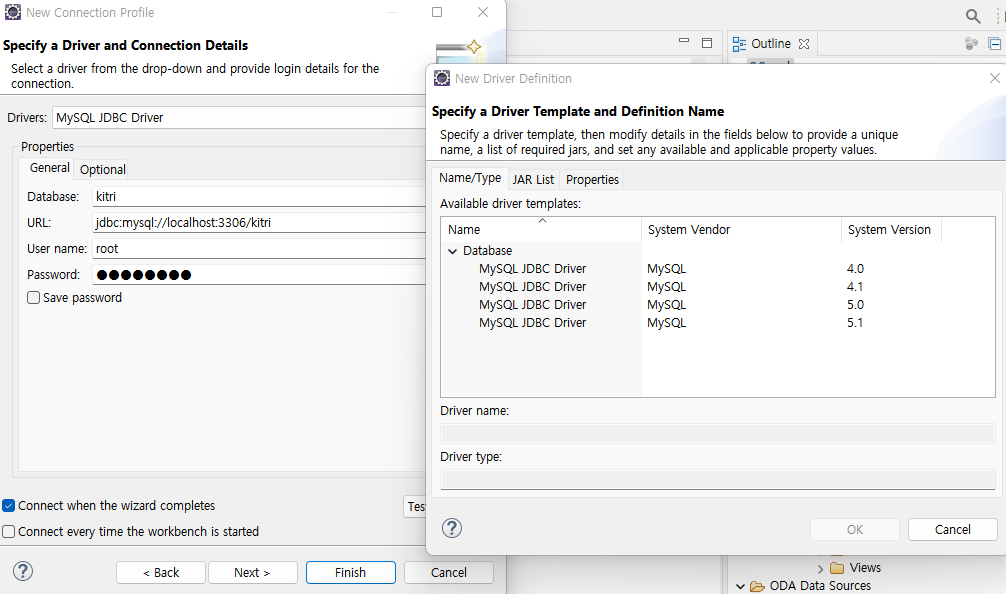
Task: Collapse the Database template category
Action: tap(452, 251)
